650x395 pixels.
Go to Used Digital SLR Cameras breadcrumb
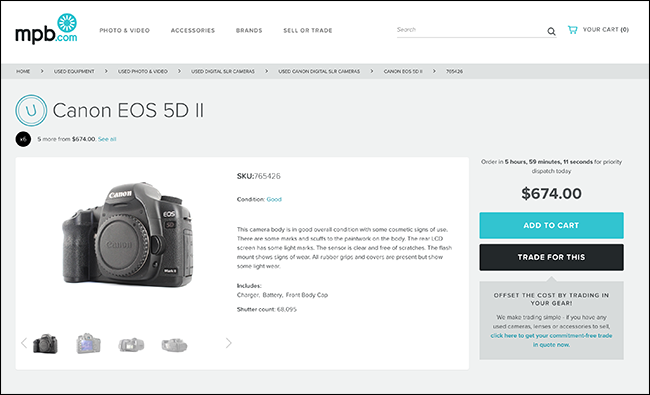[x=223, y=71]
